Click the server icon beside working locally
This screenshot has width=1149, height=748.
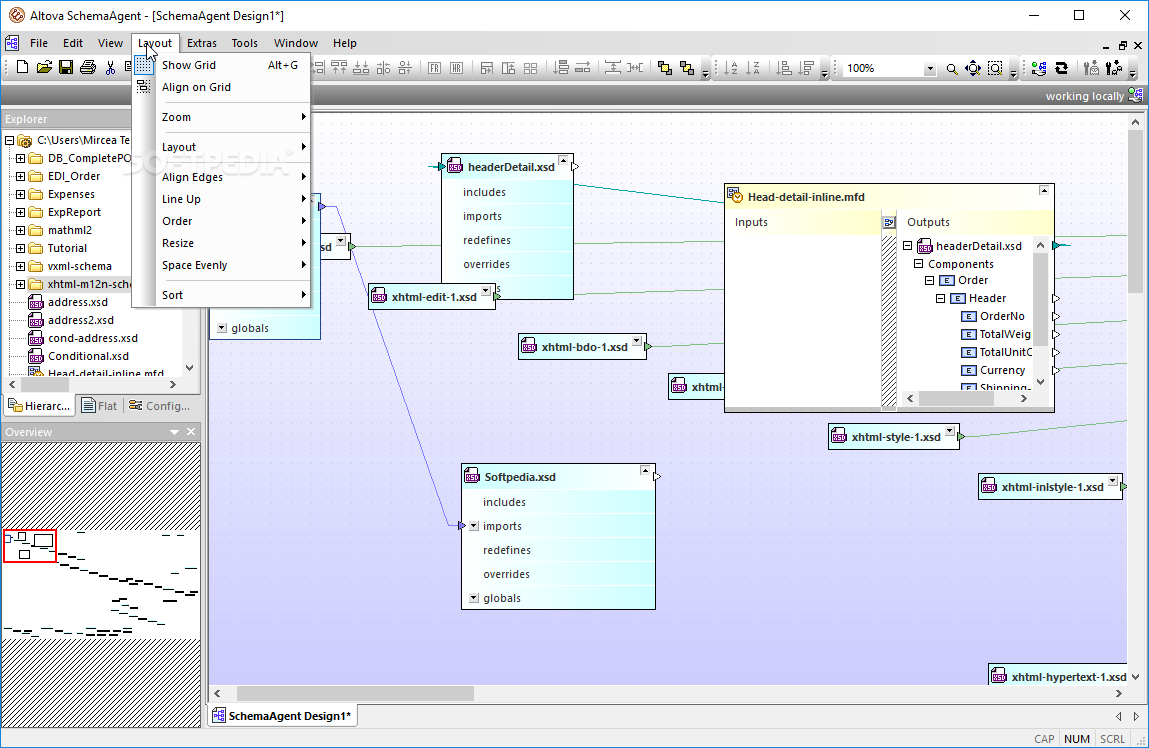click(1135, 95)
